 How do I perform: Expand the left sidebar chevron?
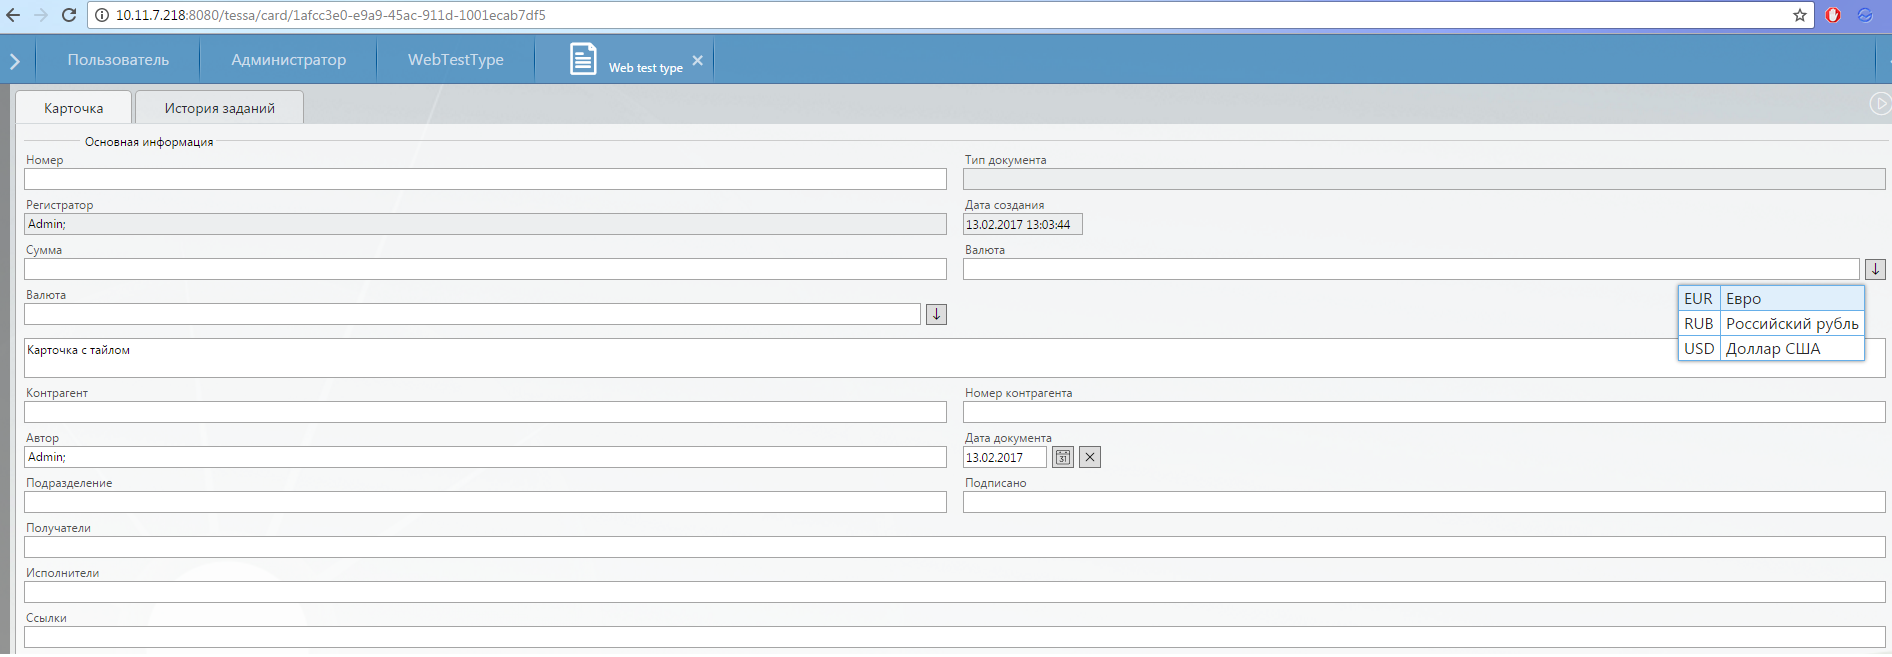15,61
